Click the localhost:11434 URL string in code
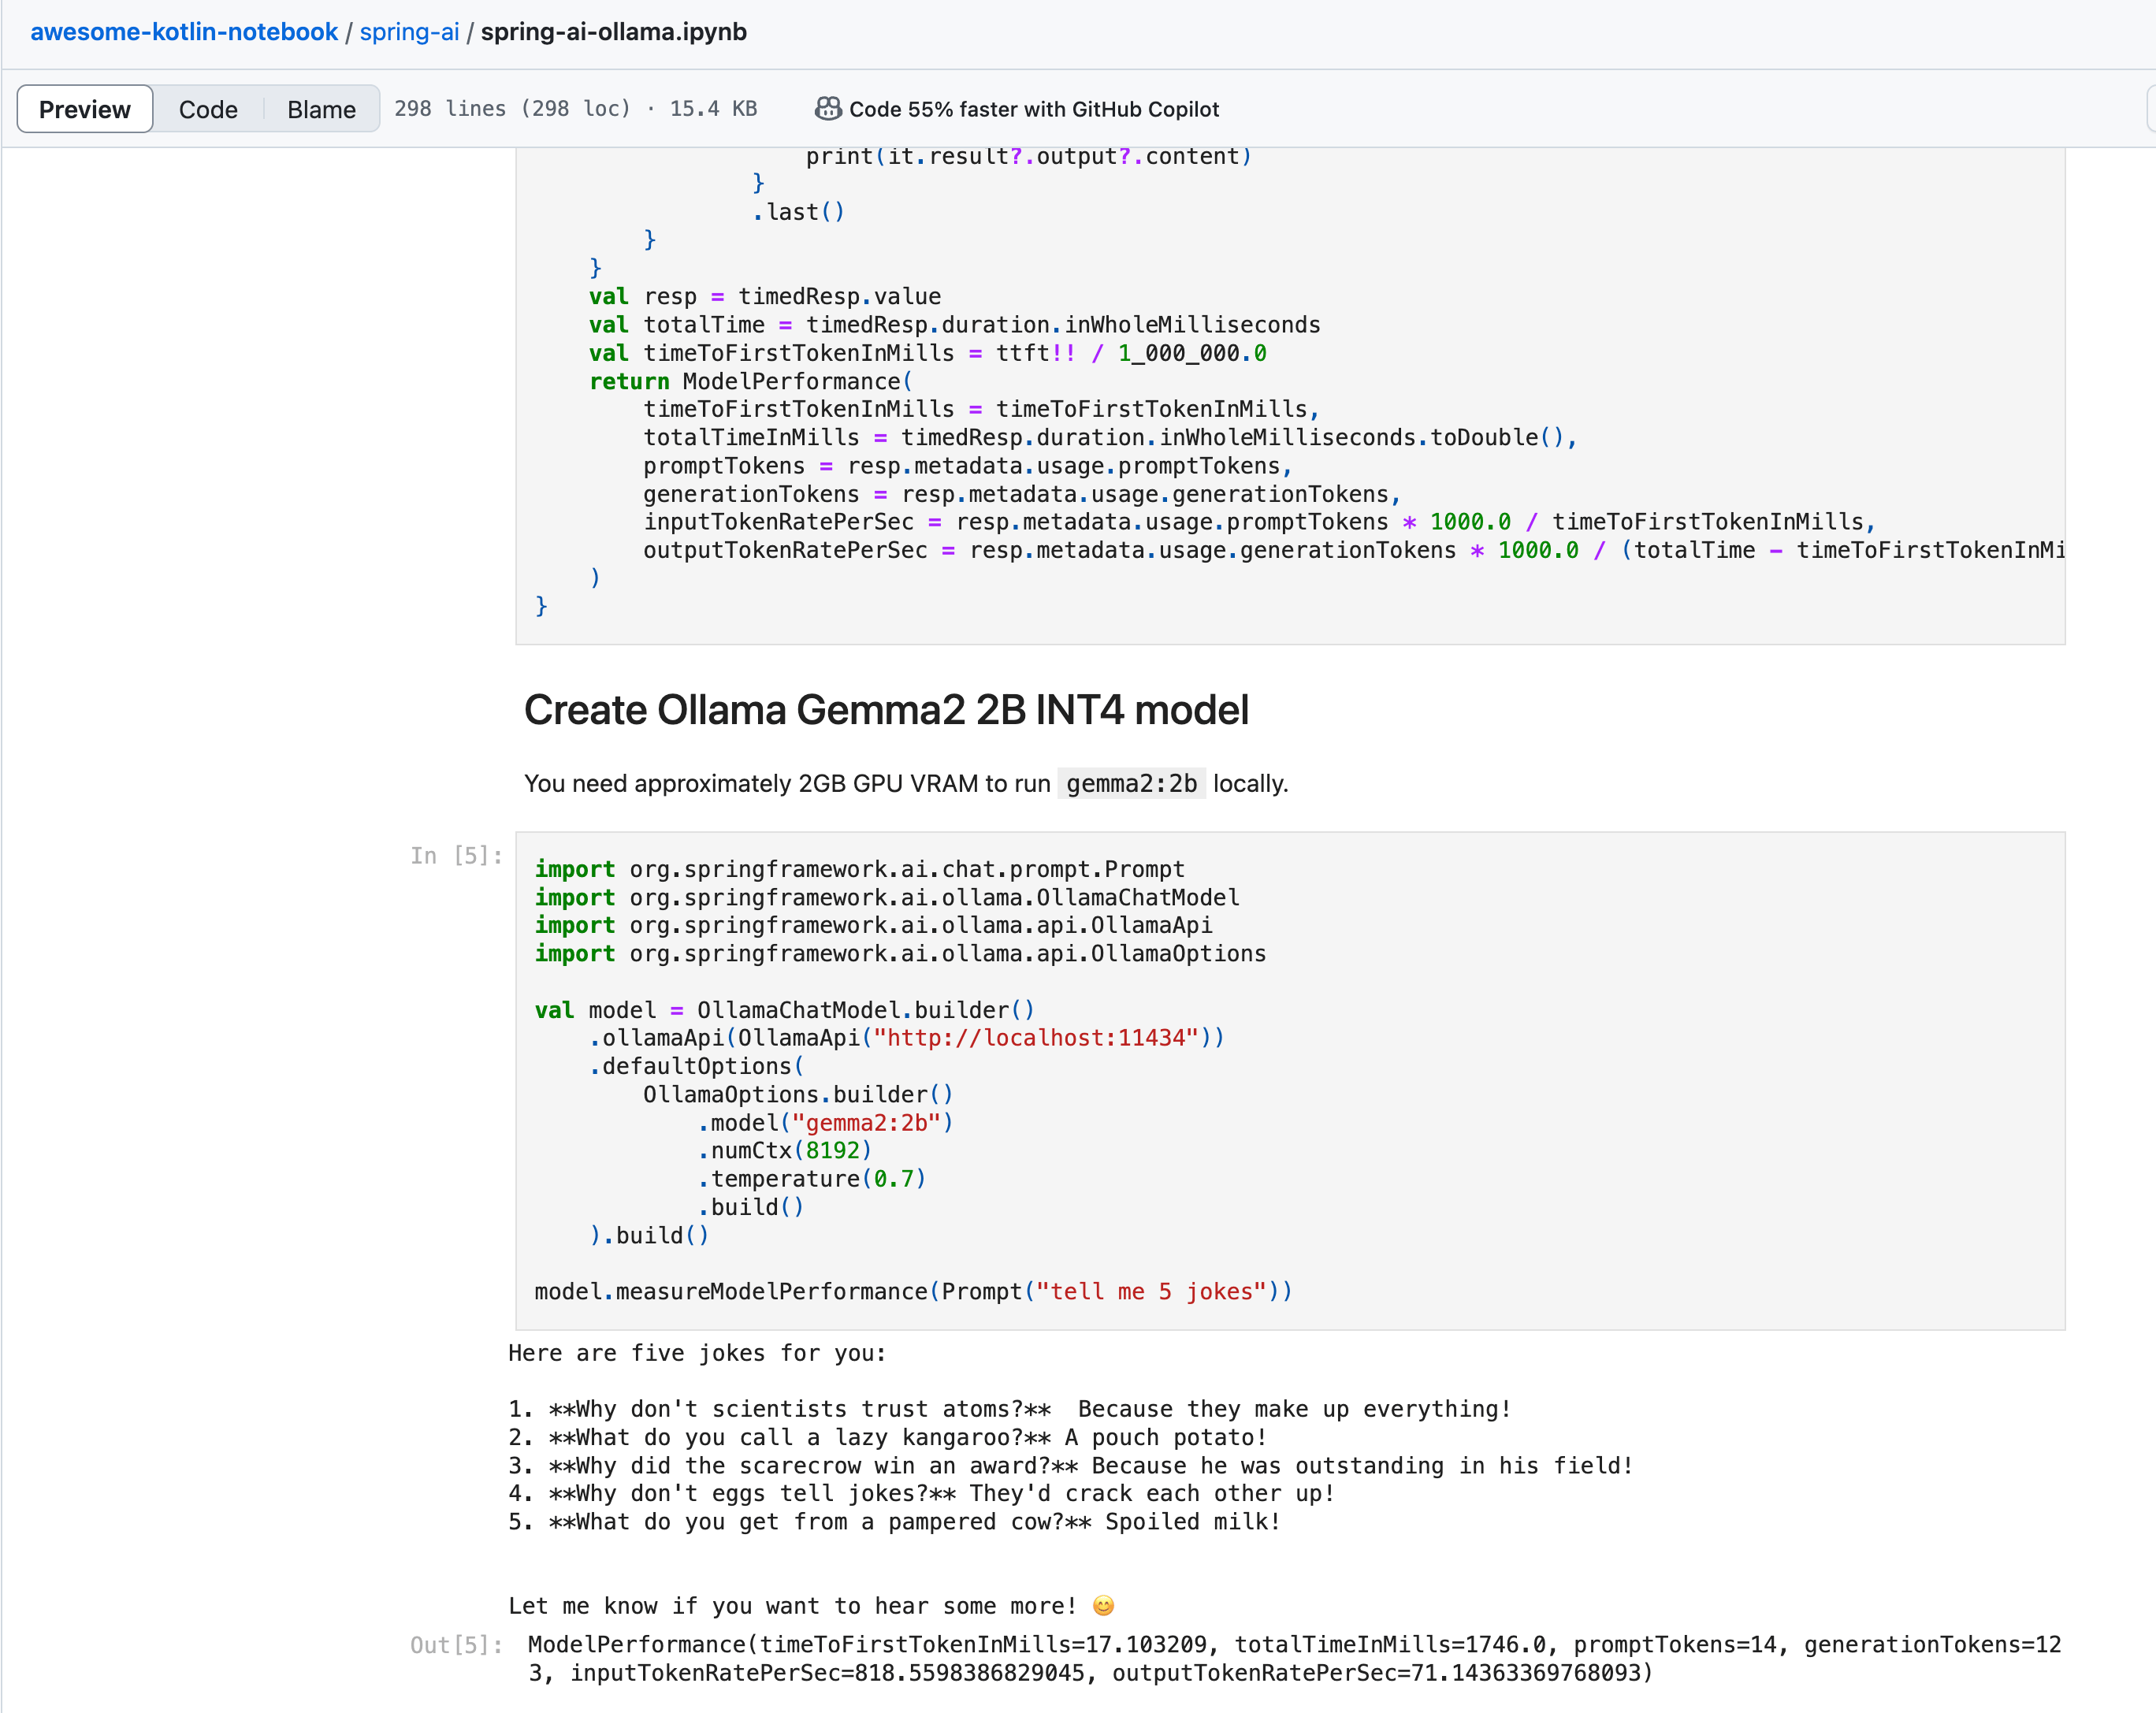 coord(1035,1038)
